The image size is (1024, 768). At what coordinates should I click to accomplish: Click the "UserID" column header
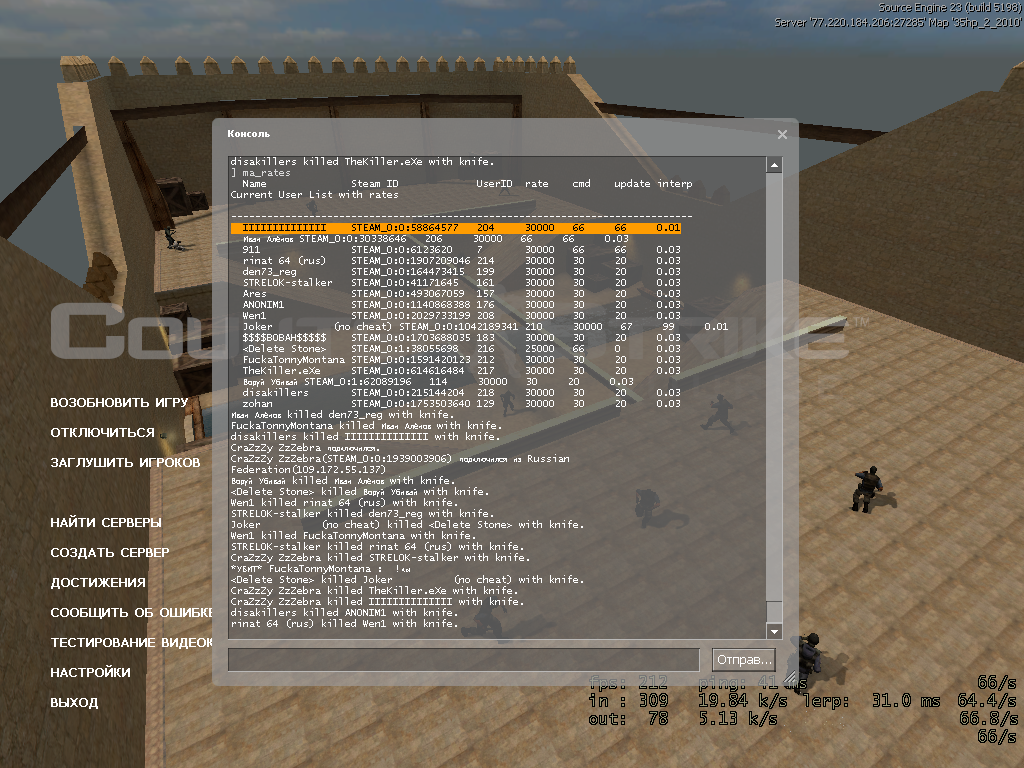(x=494, y=184)
